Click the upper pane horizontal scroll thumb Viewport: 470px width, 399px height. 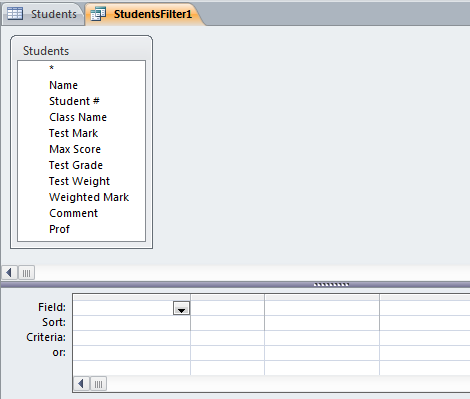click(x=26, y=273)
